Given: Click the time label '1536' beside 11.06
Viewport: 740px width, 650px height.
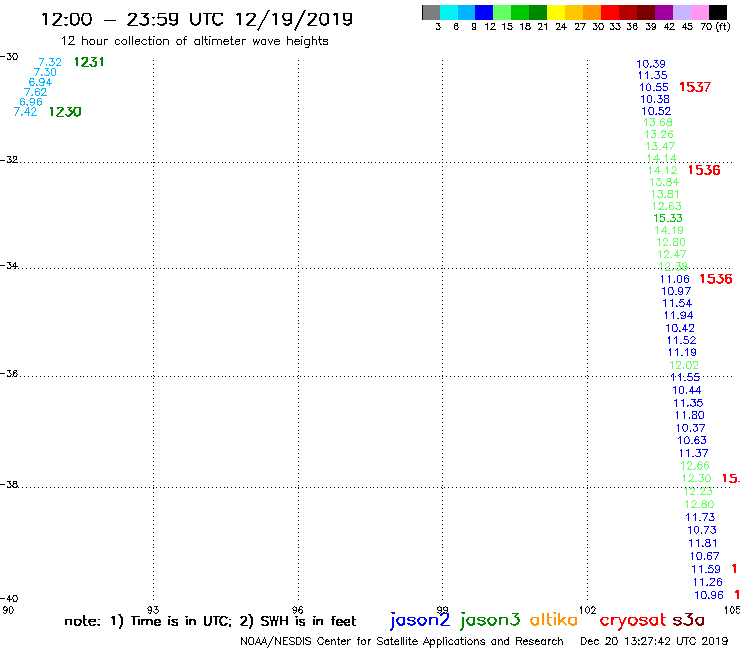Looking at the screenshot, I should 716,279.
